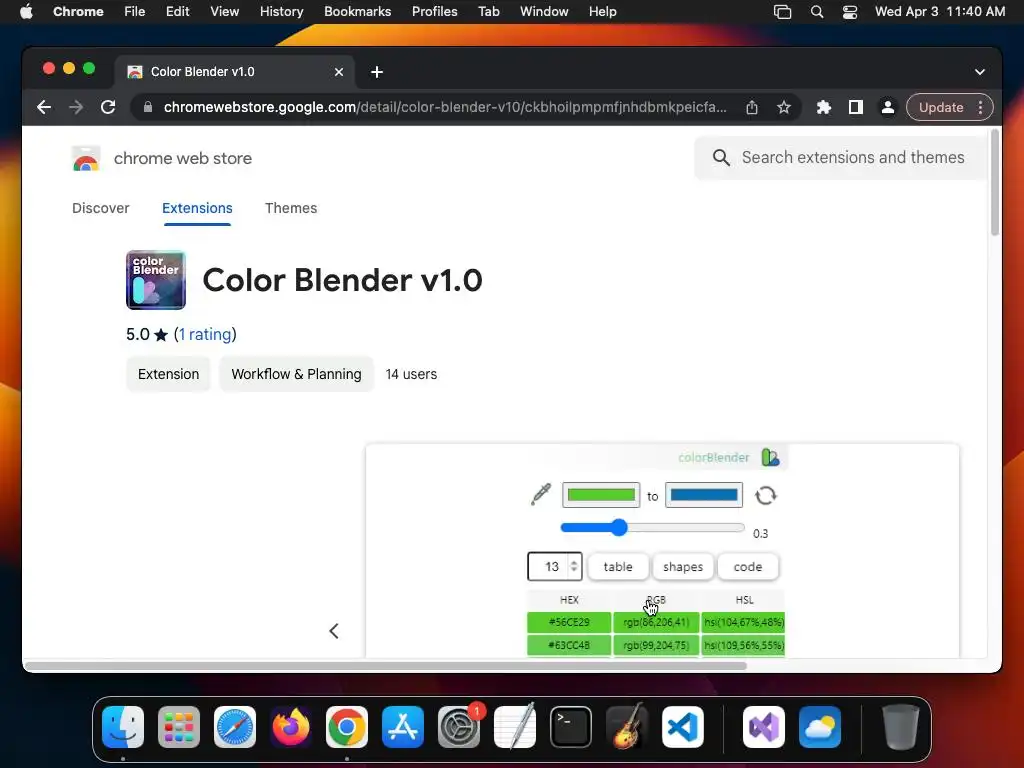Click the green start color swatch
The image size is (1024, 768).
click(601, 495)
